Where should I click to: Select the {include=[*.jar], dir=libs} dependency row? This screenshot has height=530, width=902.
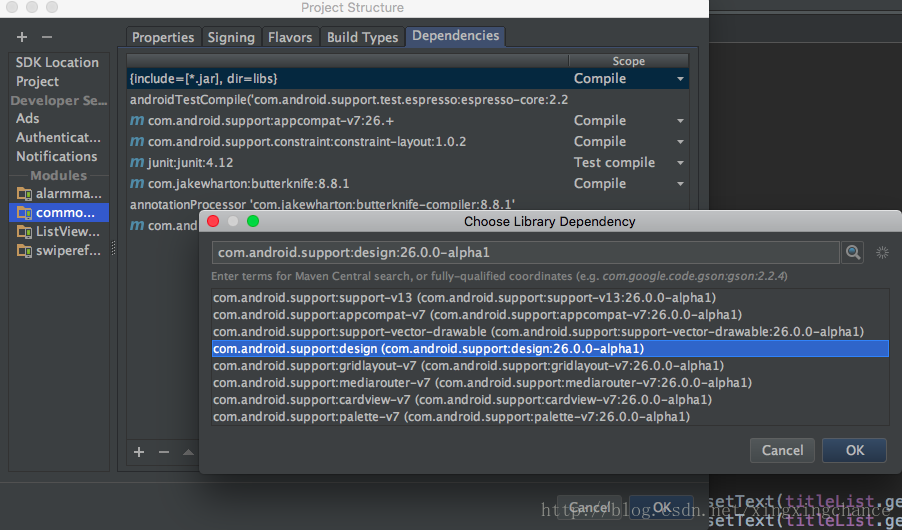pyautogui.click(x=407, y=79)
